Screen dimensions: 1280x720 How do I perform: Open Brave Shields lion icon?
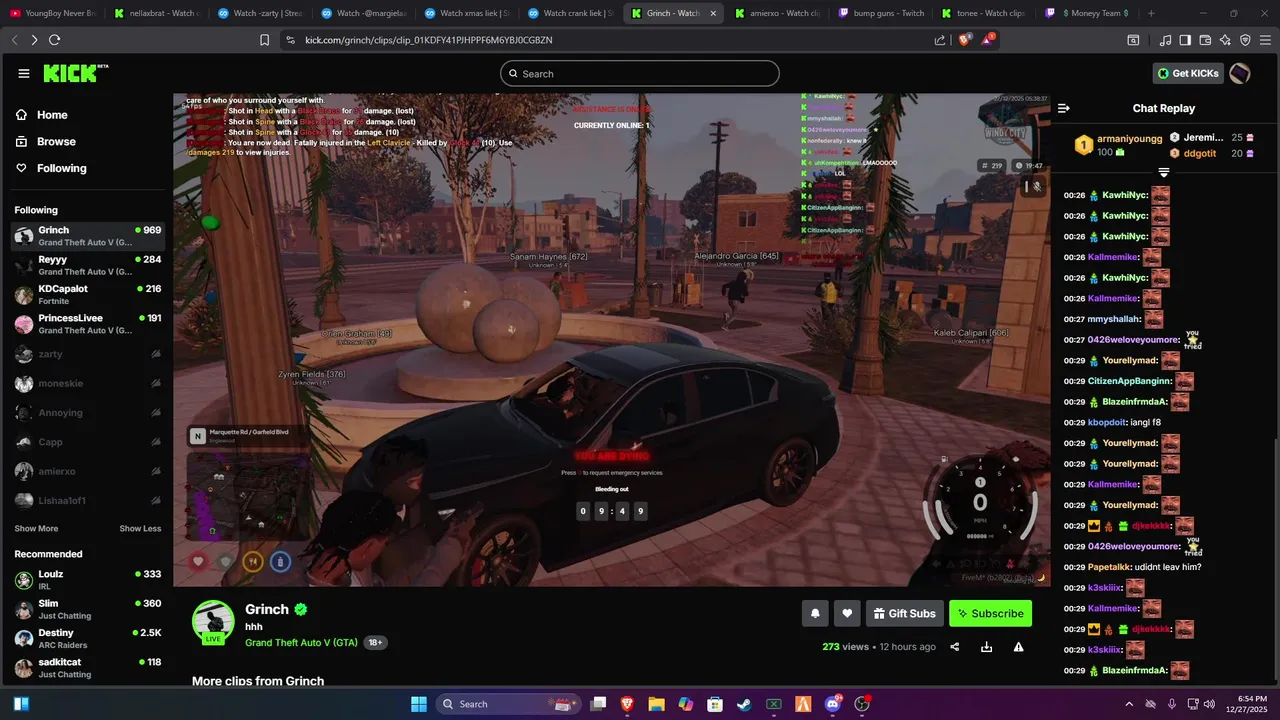(x=964, y=40)
